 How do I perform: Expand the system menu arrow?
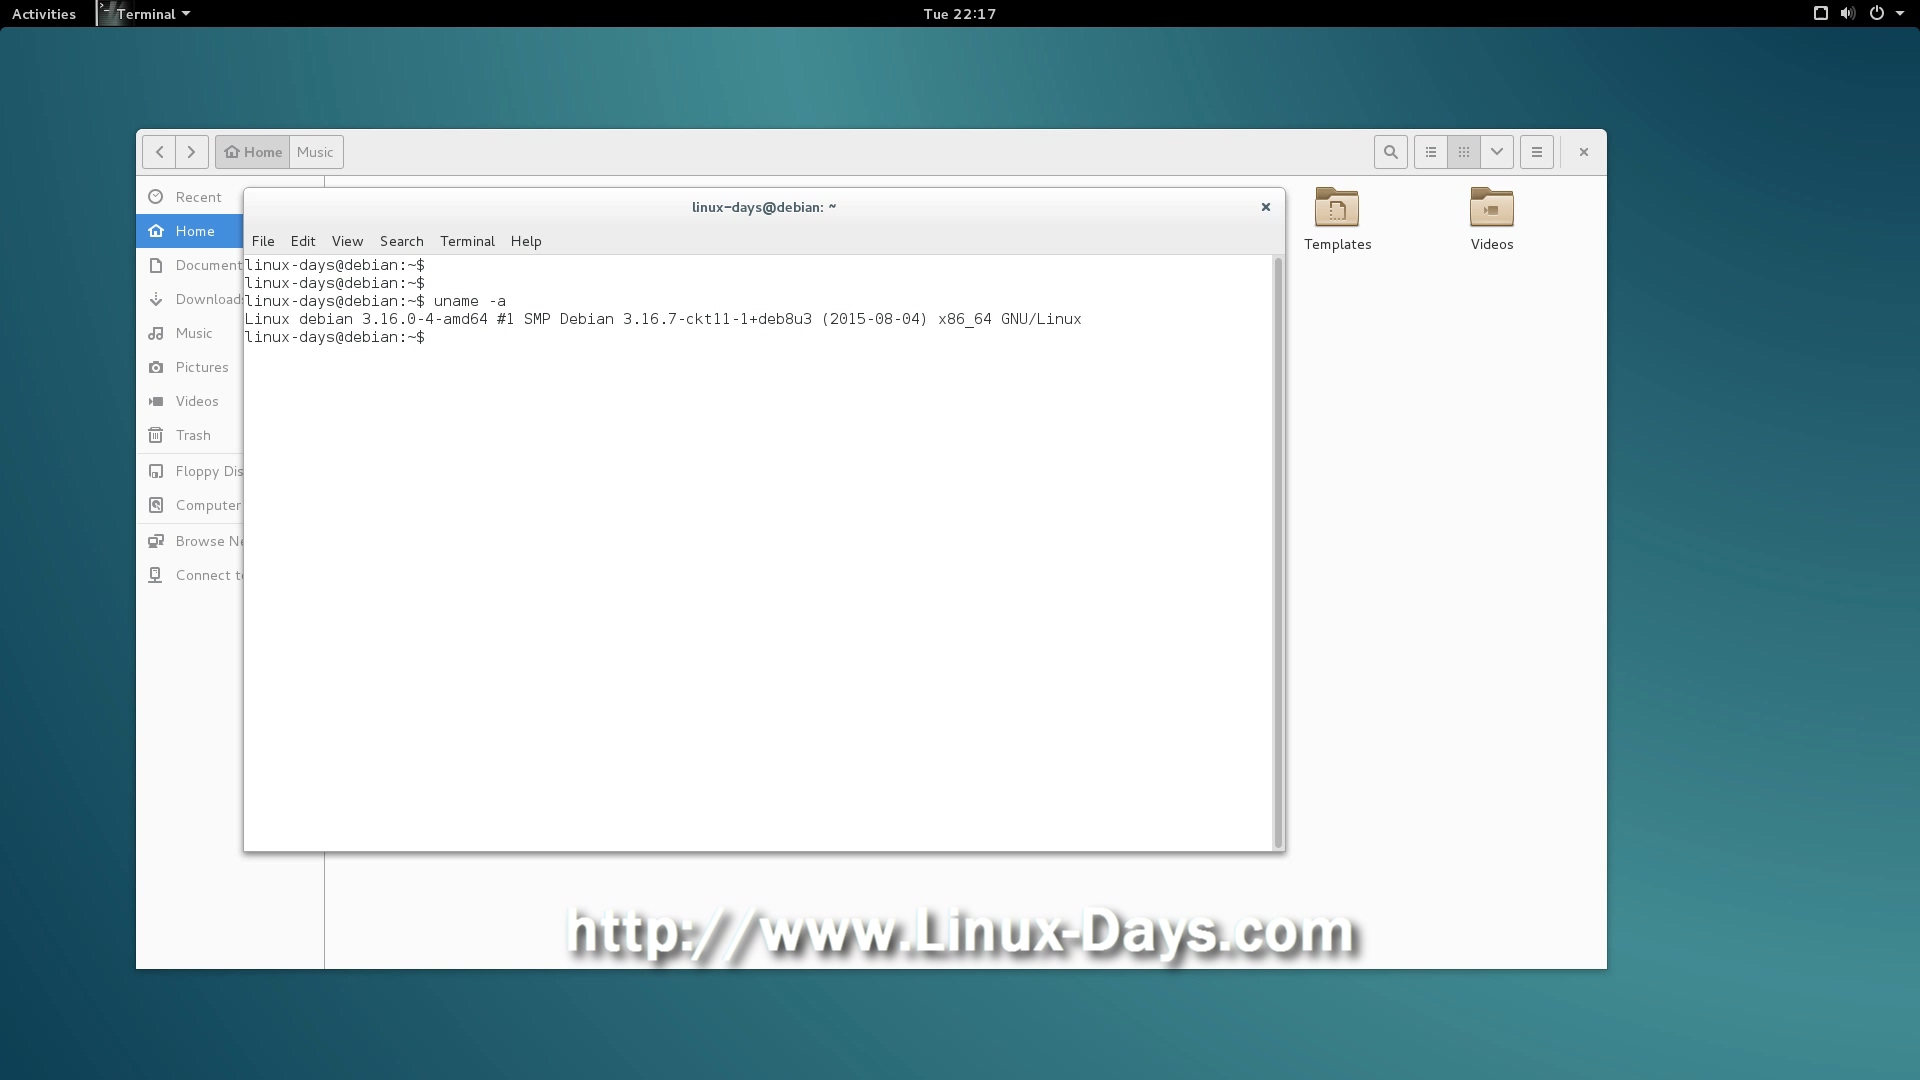[x=1900, y=14]
